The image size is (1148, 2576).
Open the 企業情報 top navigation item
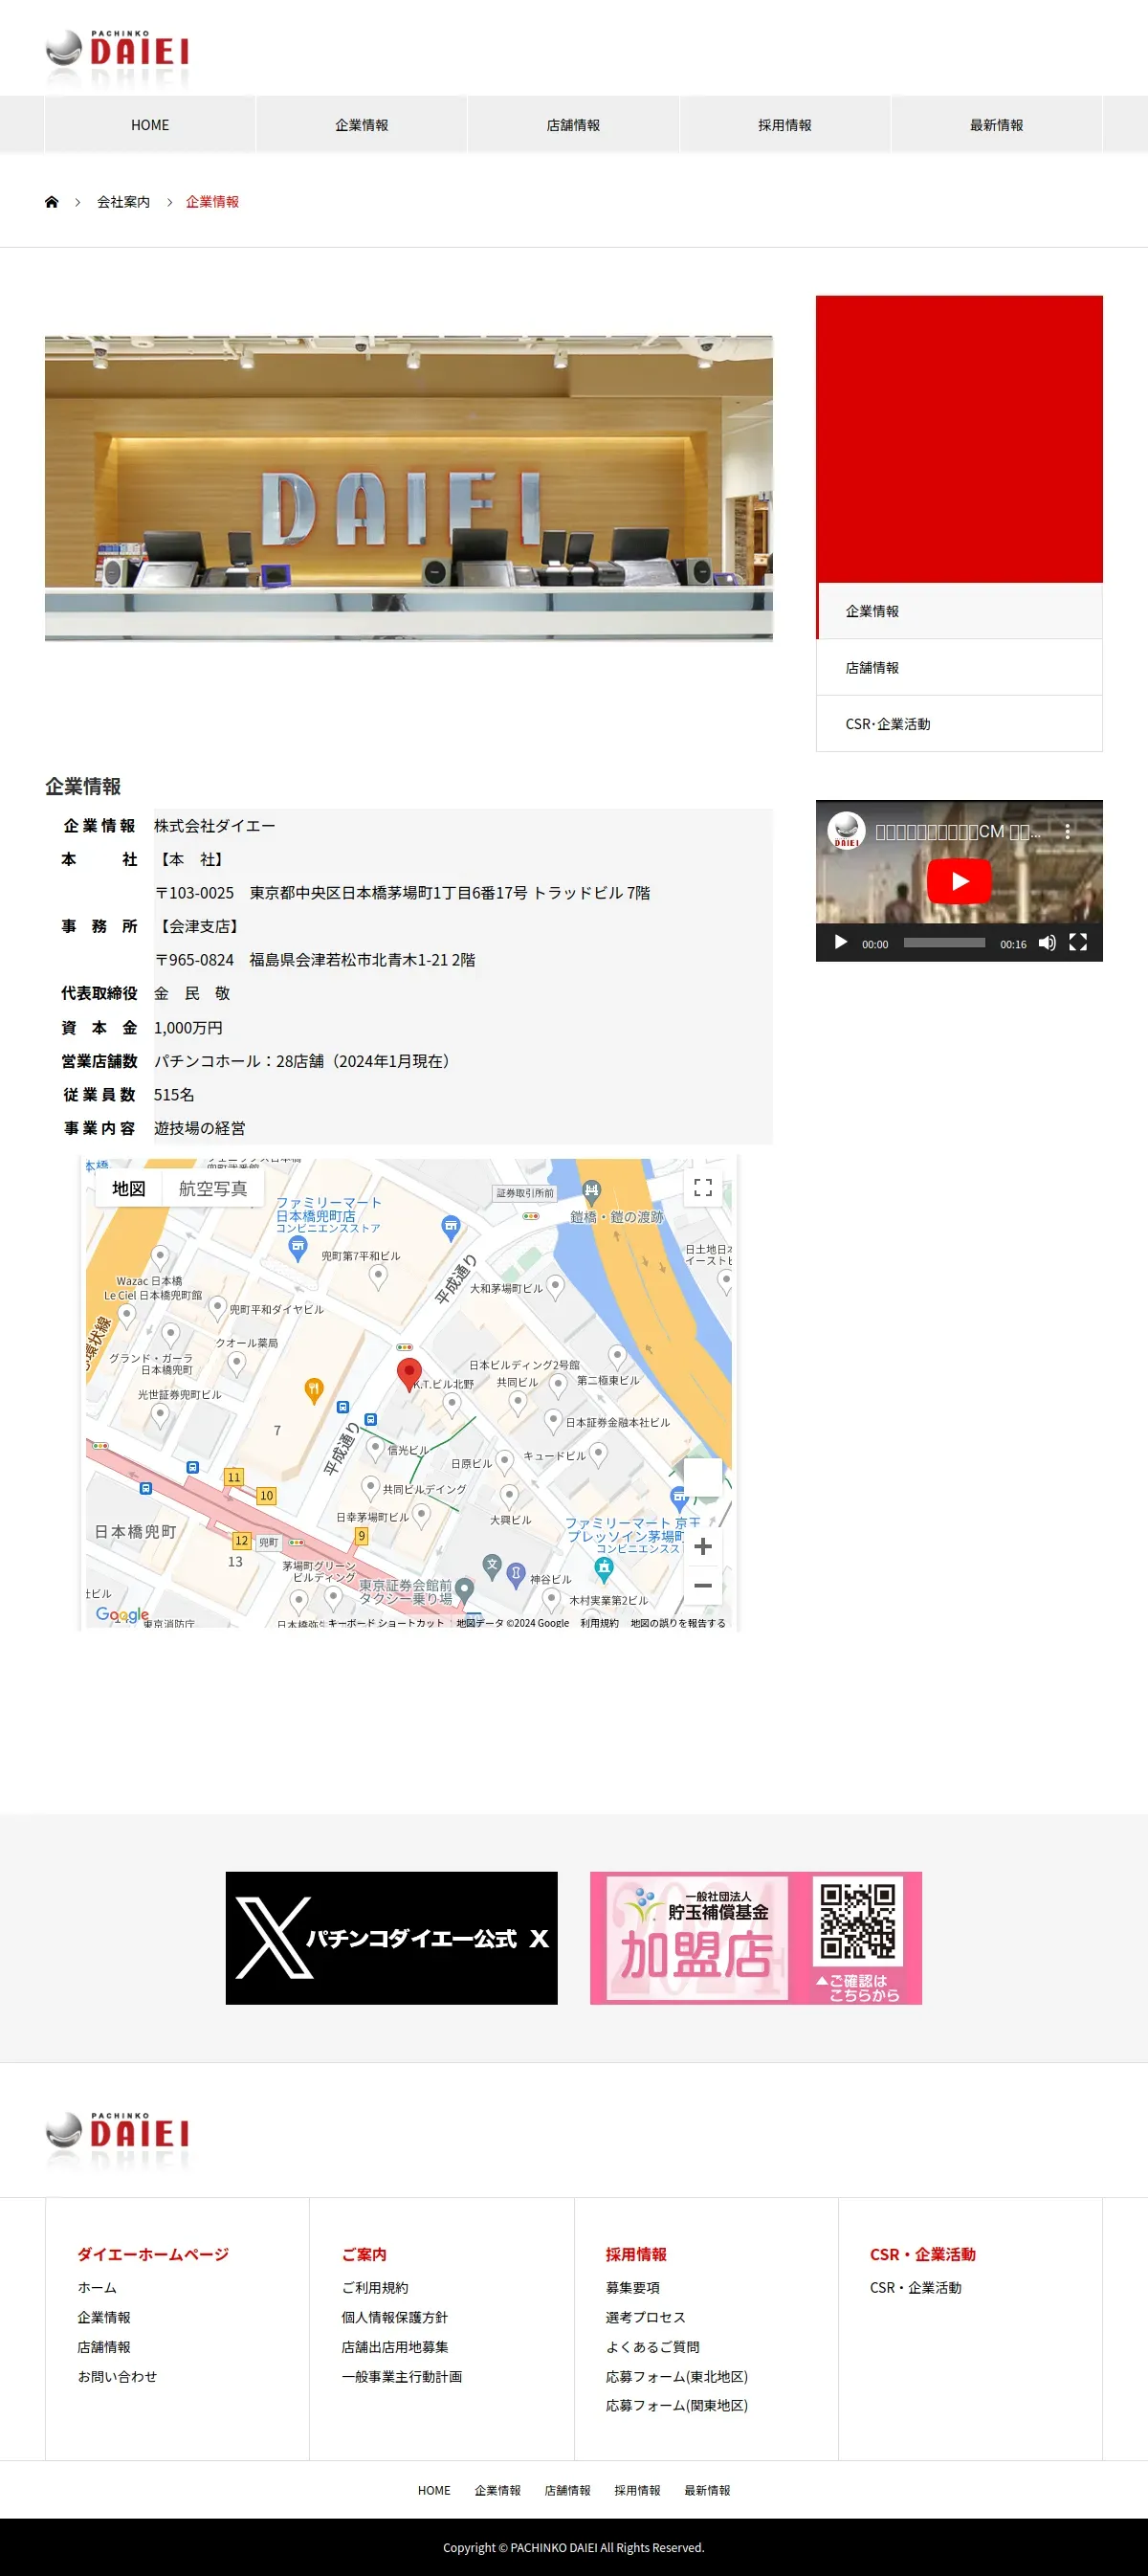point(361,125)
